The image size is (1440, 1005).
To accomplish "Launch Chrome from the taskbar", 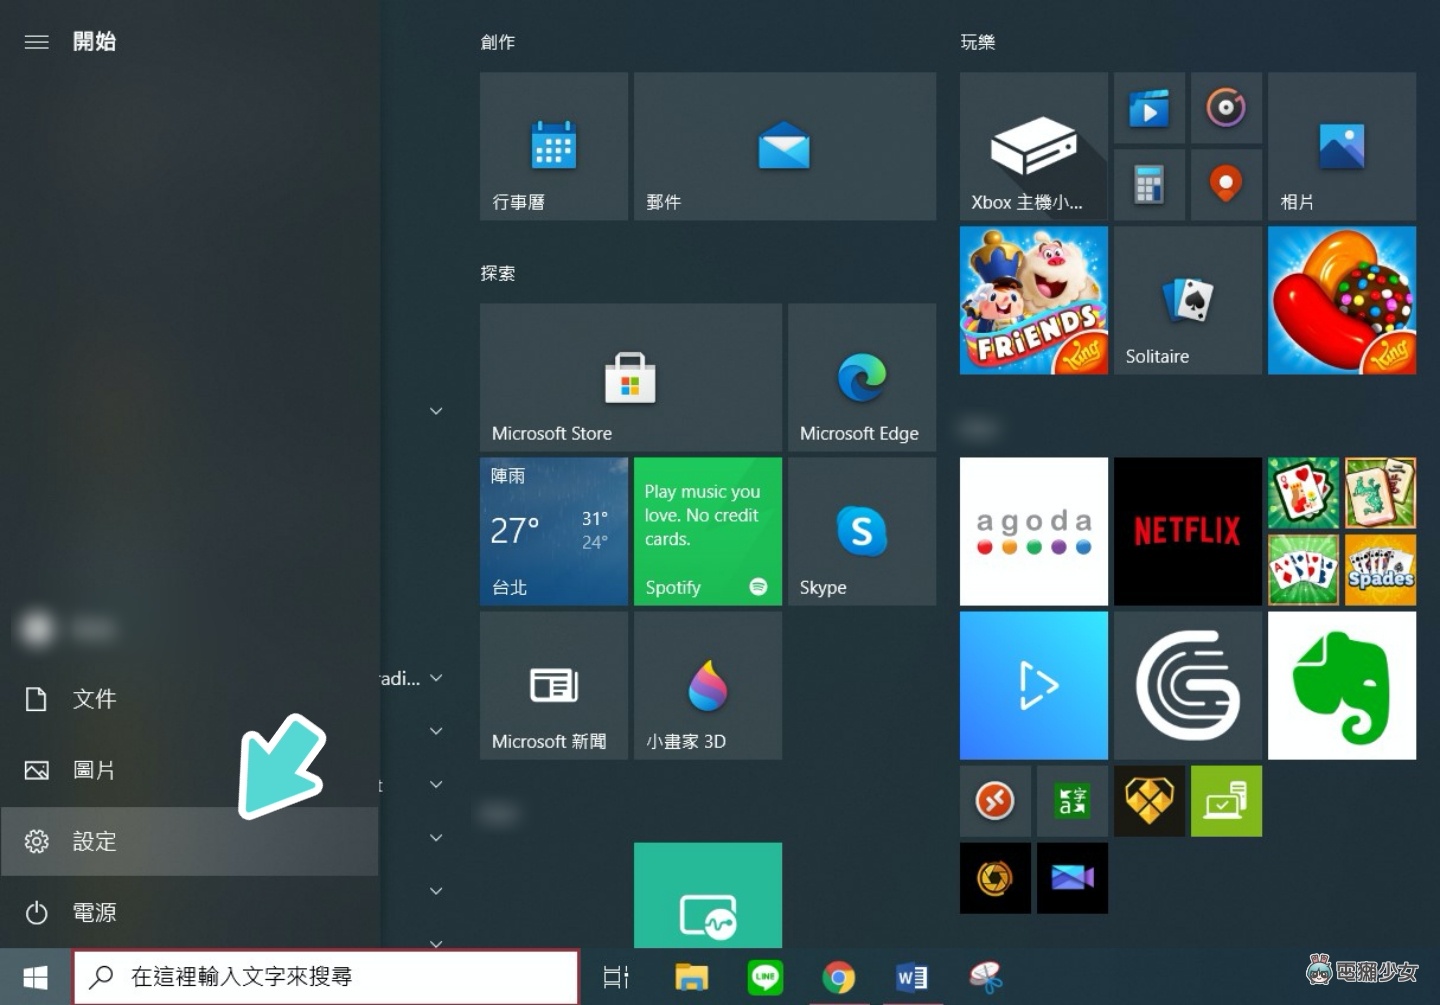I will (x=839, y=977).
